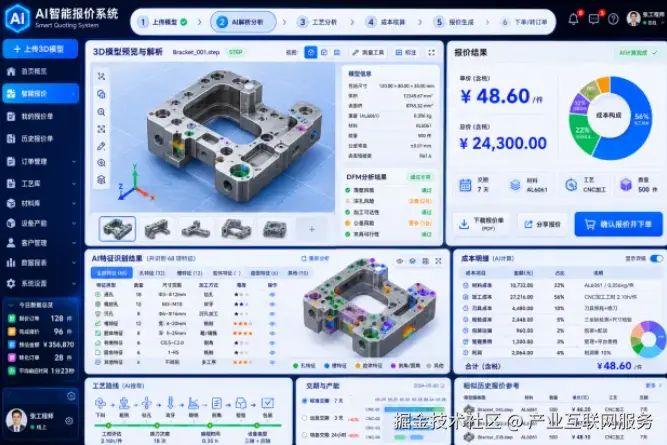This screenshot has width=667, height=445.
Task: Open 我的报价单 in sidebar
Action: 41,116
